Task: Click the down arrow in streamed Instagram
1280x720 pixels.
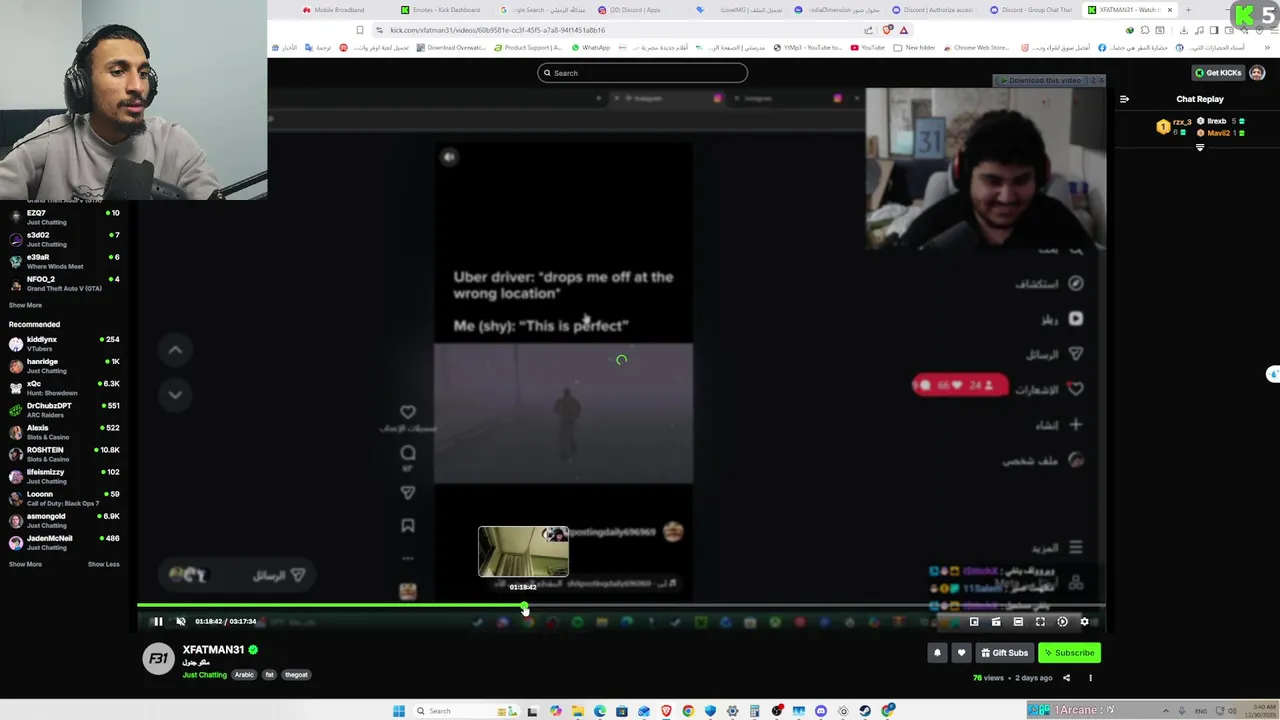Action: [175, 394]
